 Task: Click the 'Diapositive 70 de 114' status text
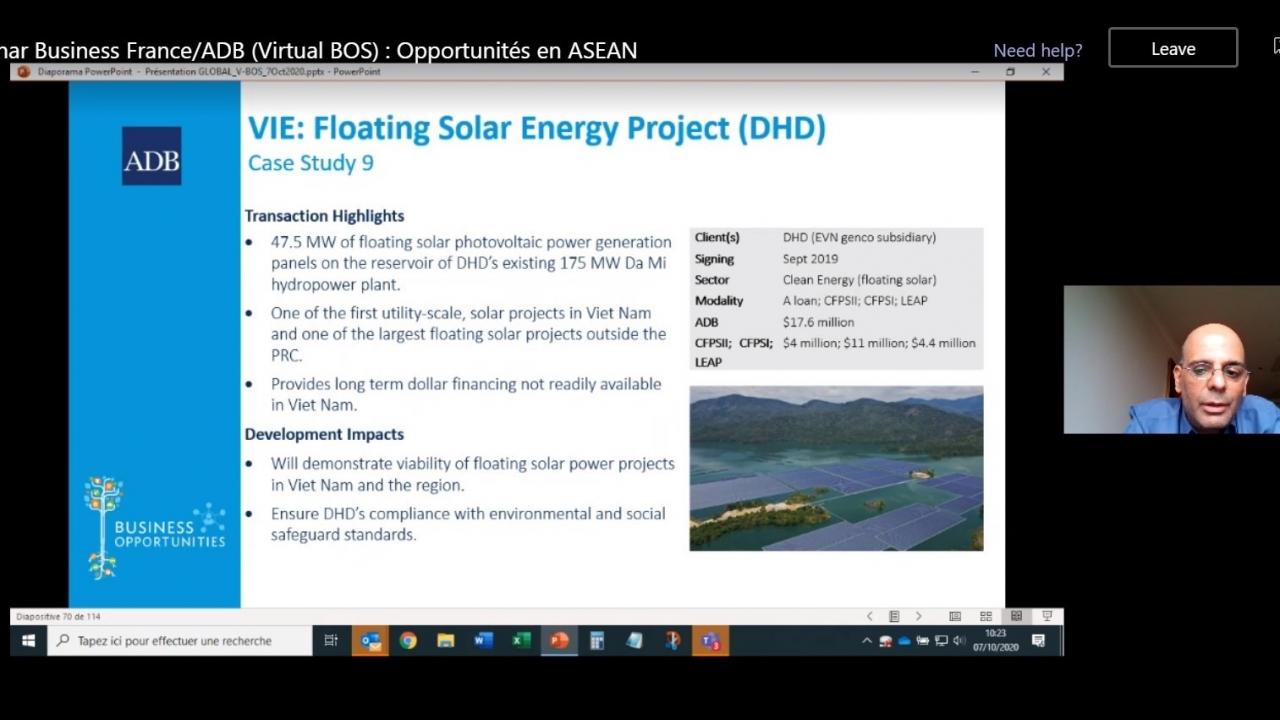[58, 616]
